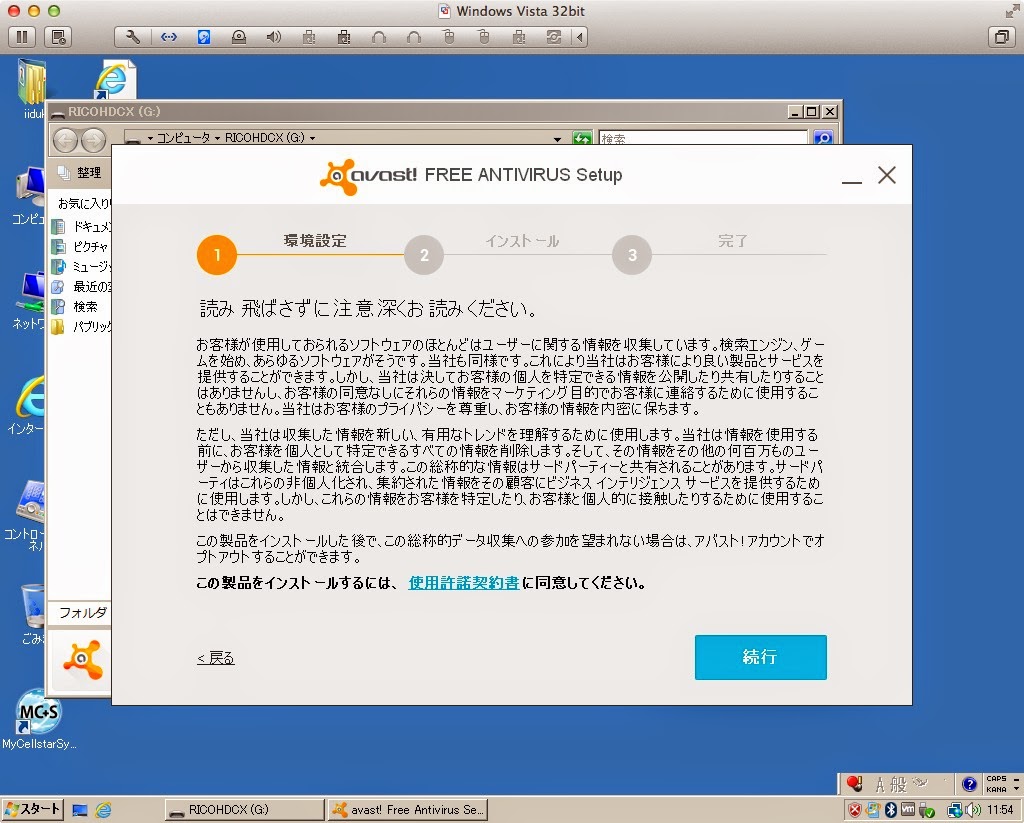Toggle the KANA lock indicator
1024x823 pixels.
(997, 789)
